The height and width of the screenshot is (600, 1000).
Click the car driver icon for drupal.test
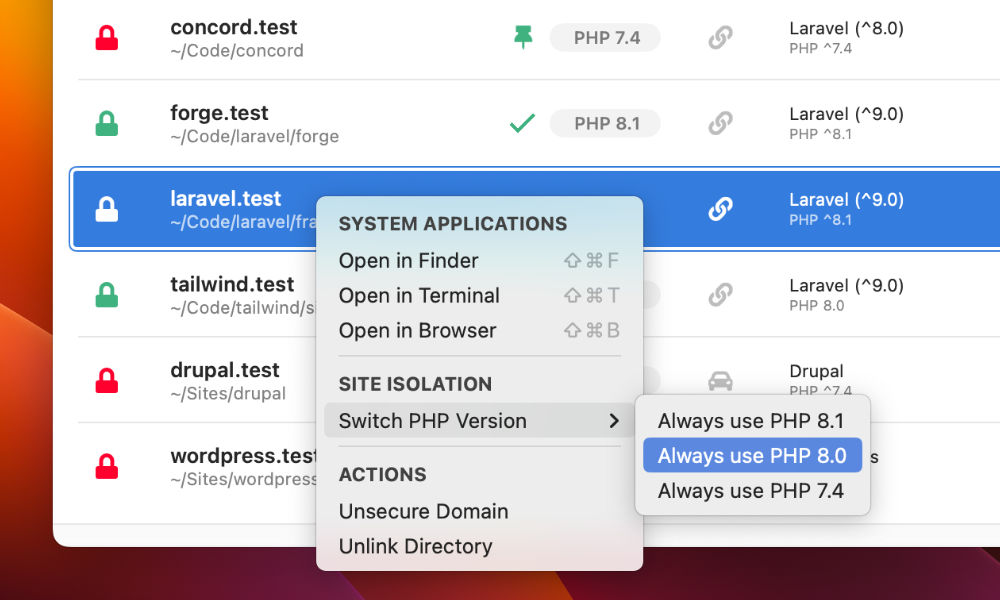point(720,381)
